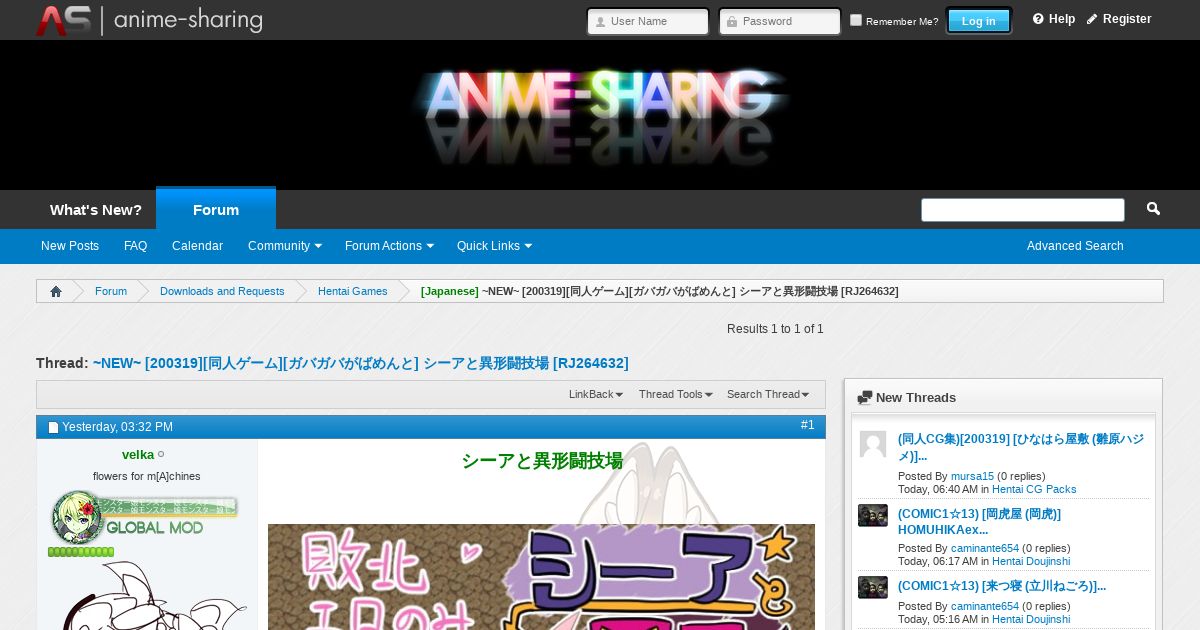This screenshot has height=630, width=1200.
Task: Open the HOMUHIKAex thread link
Action: coord(979,522)
